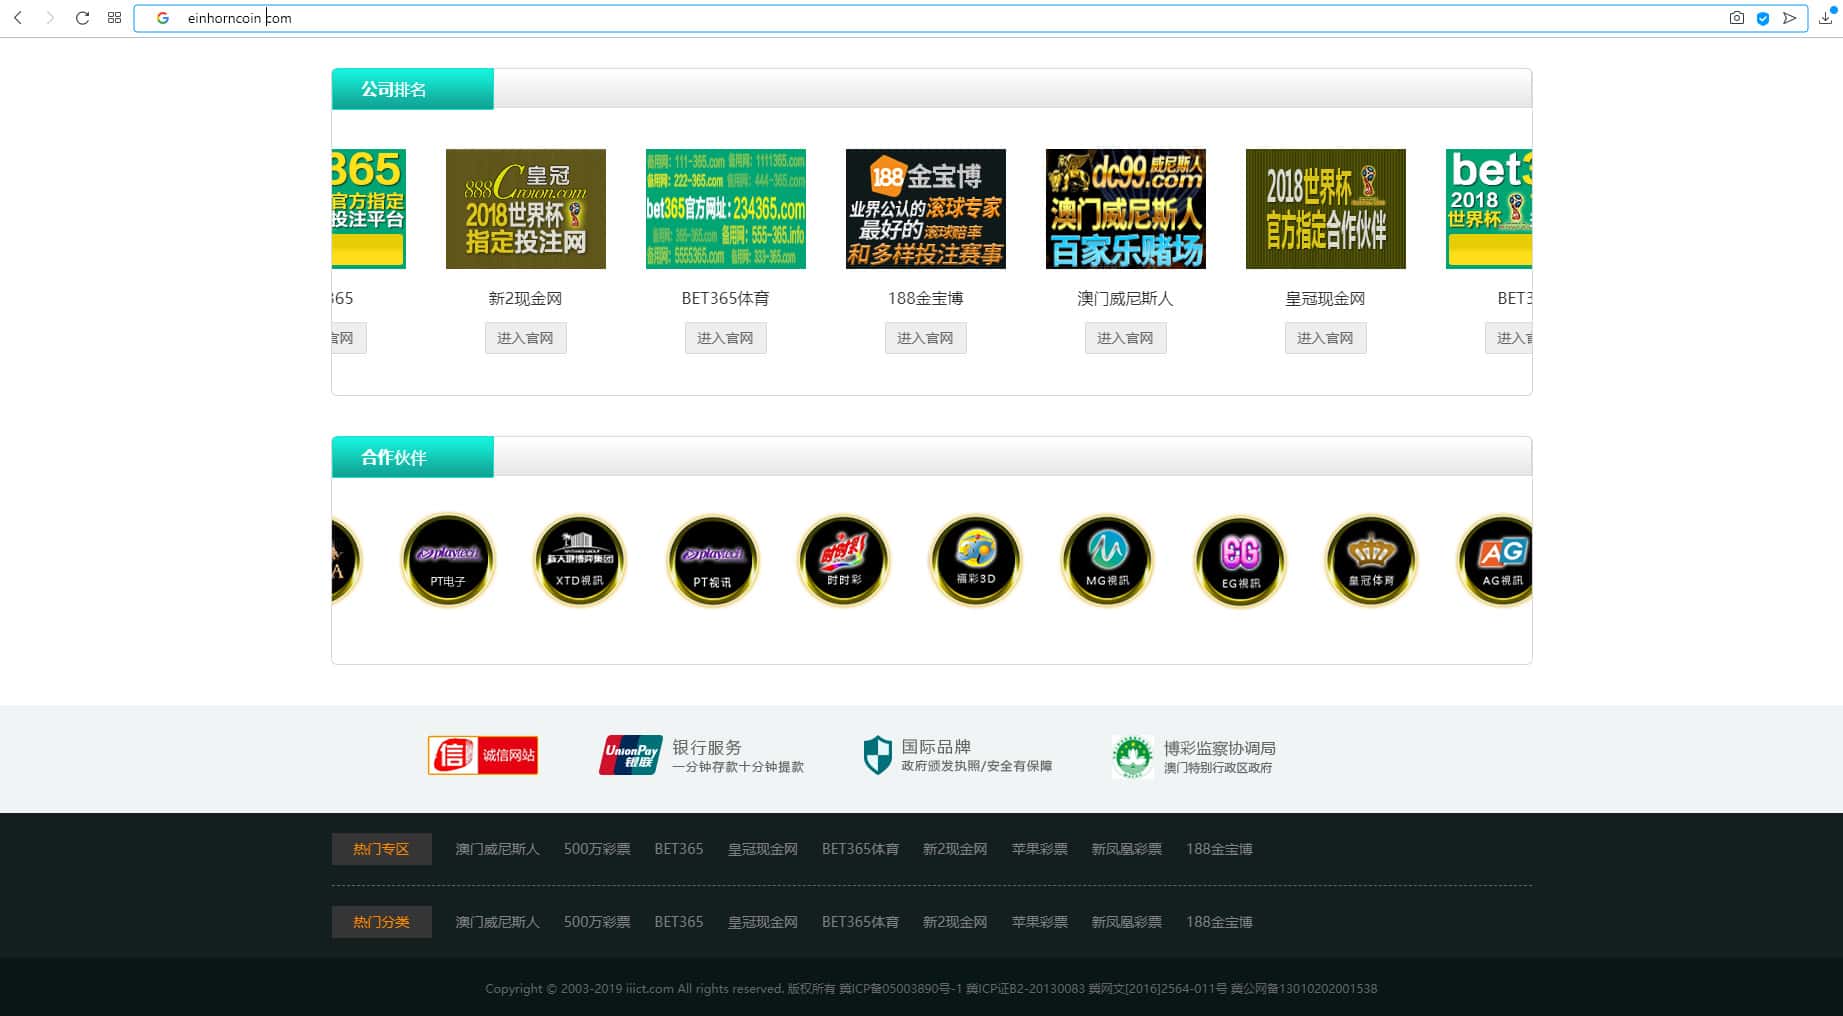Click the 热门分类 footer label
Viewport: 1843px width, 1016px height.
point(382,922)
